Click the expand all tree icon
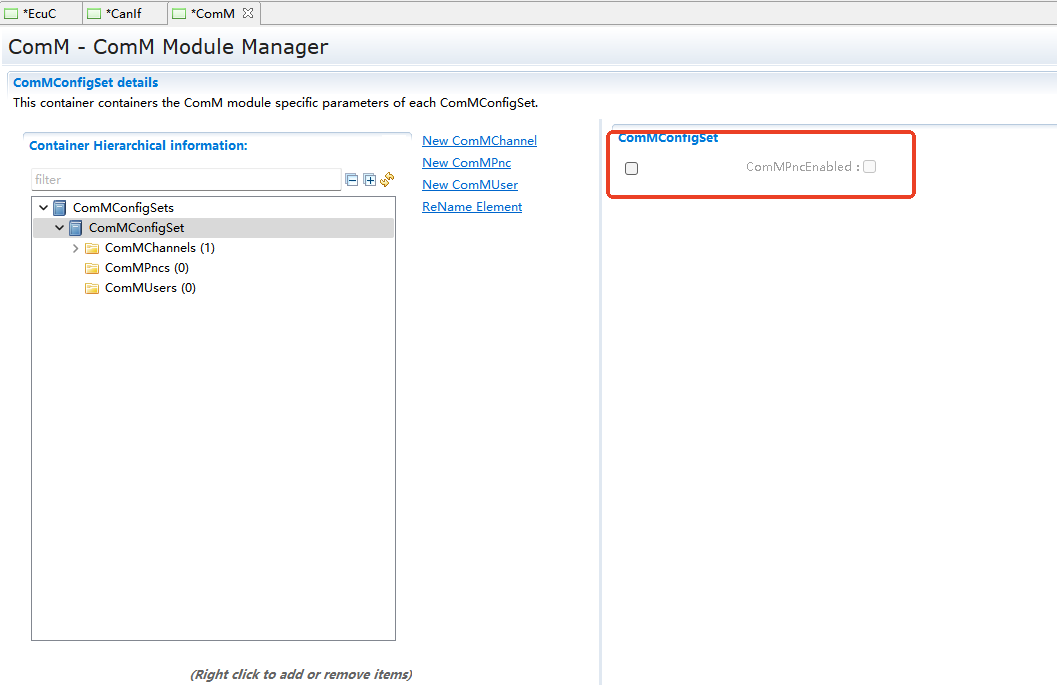This screenshot has width=1057, height=685. pos(369,180)
